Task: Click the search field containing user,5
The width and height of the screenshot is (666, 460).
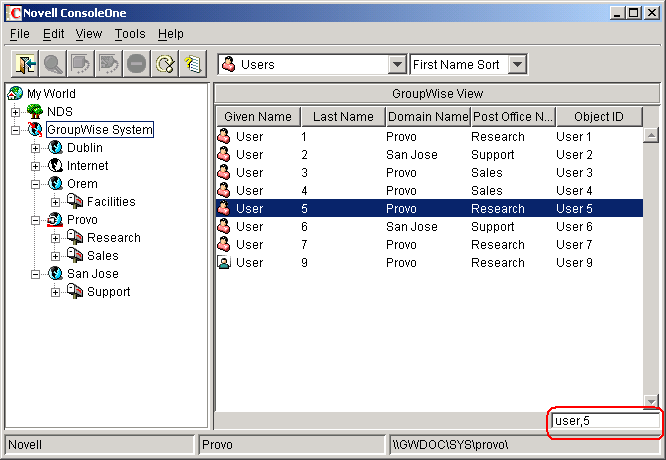Action: 606,420
